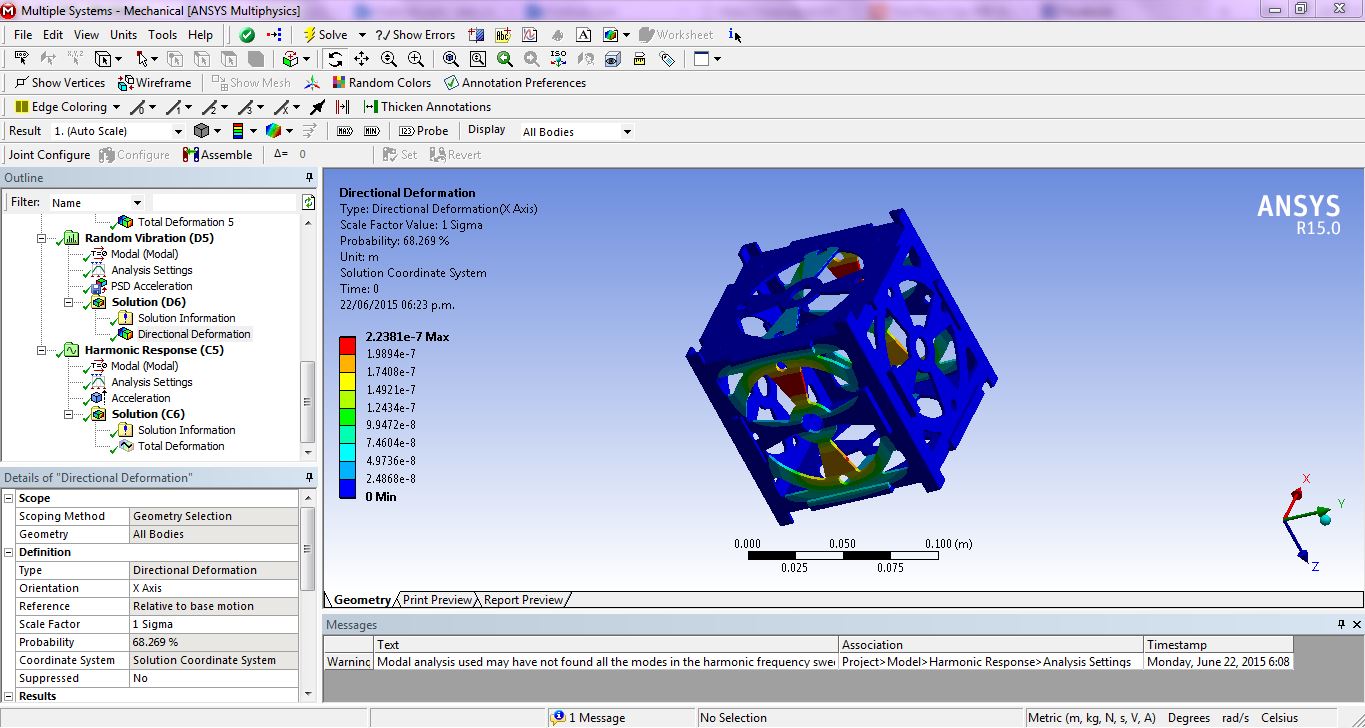Click the Assemble joints icon

pyautogui.click(x=218, y=155)
